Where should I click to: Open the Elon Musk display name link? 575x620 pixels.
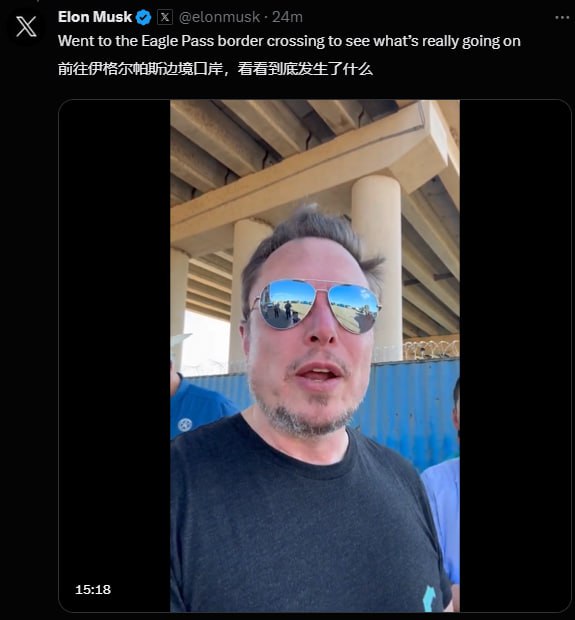95,17
